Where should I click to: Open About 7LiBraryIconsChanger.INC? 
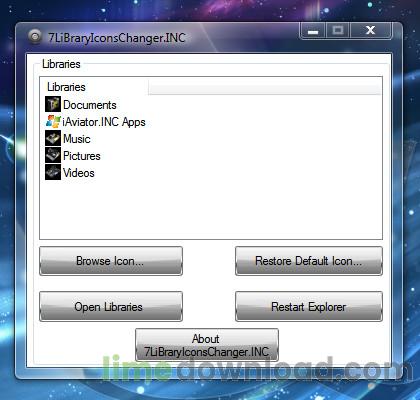[x=207, y=345]
